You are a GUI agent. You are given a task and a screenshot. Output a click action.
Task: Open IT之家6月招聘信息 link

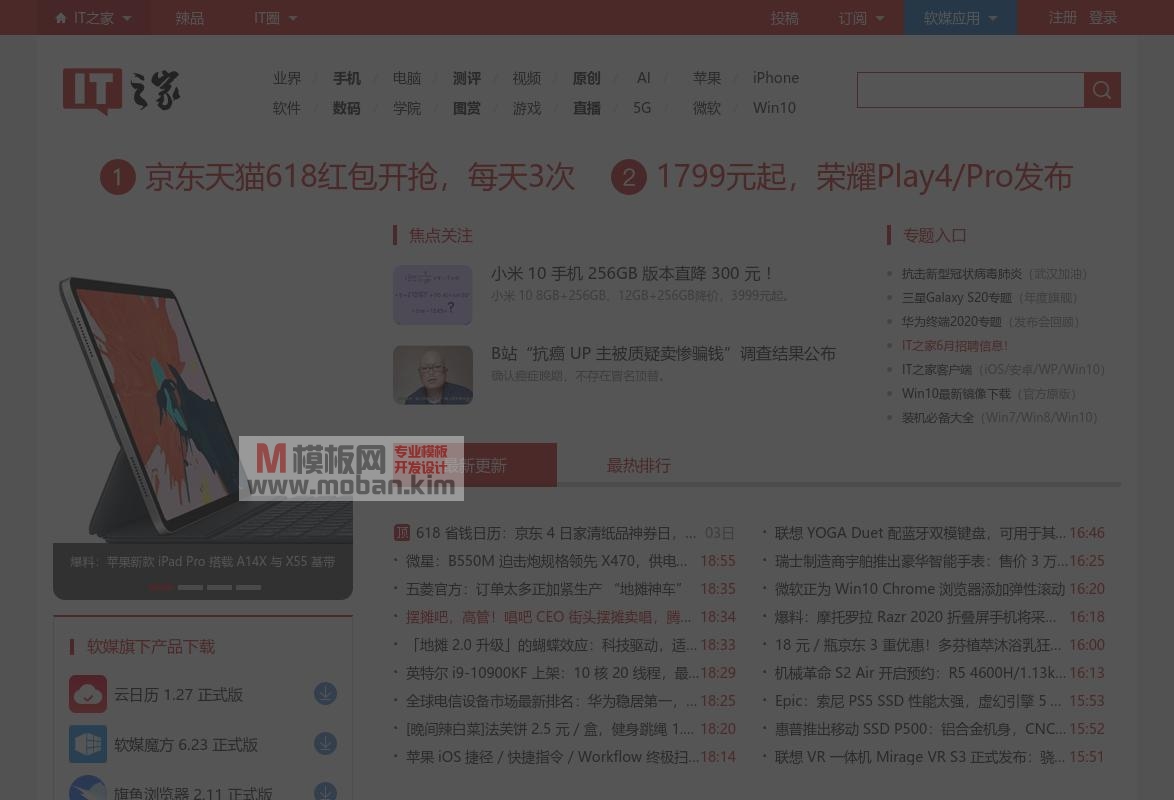pyautogui.click(x=955, y=345)
